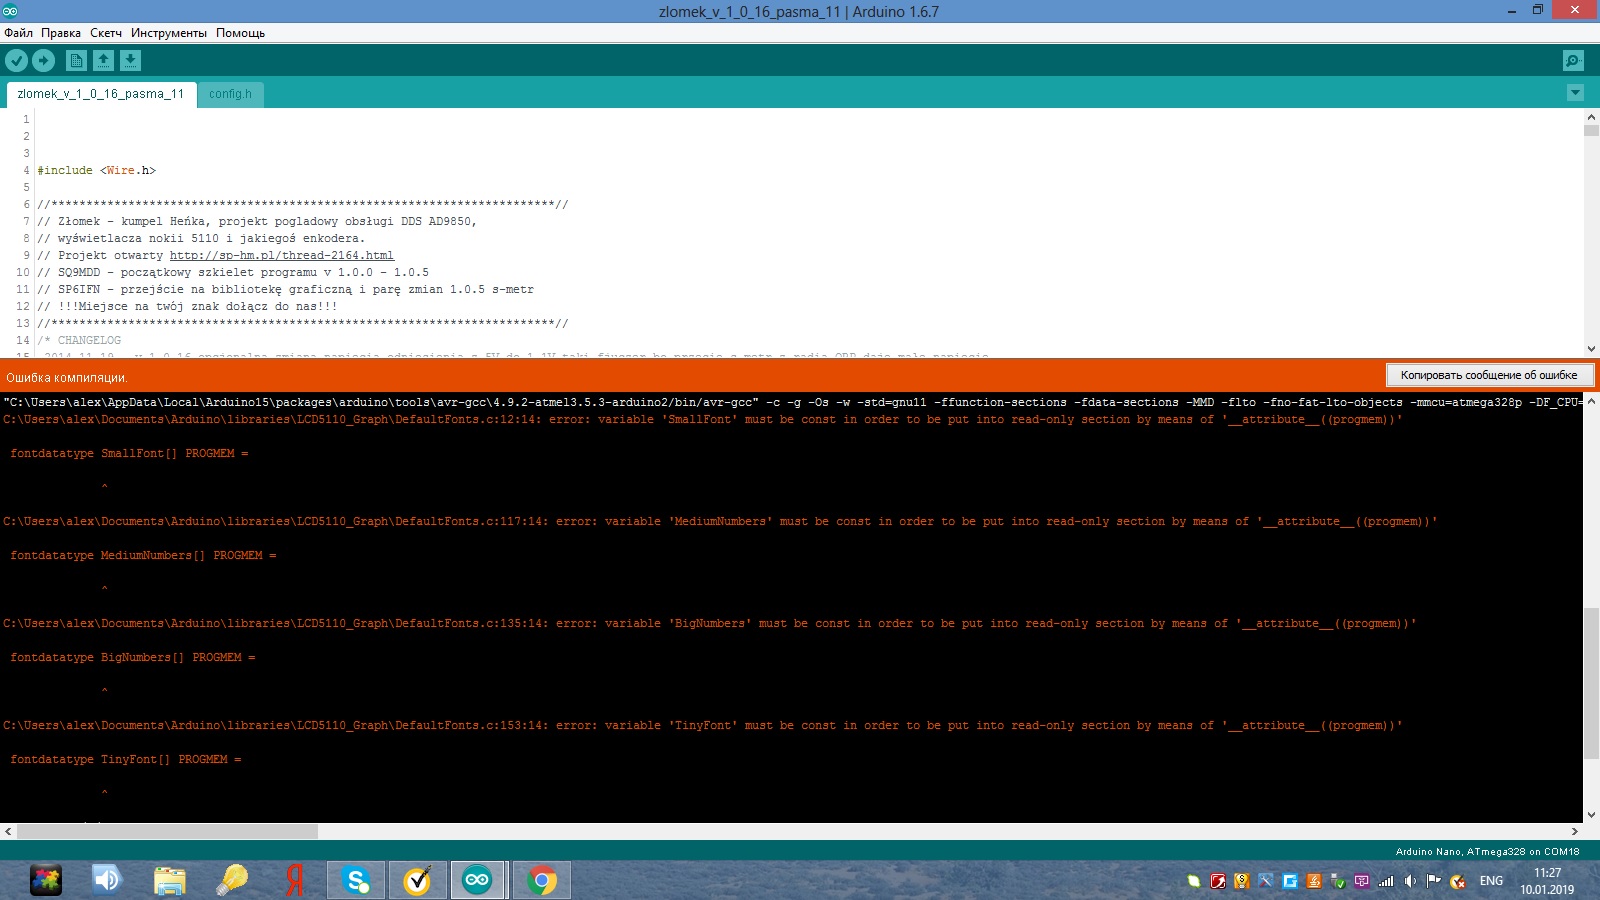This screenshot has width=1600, height=900.
Task: Switch input language via ENG indicator
Action: (x=1491, y=881)
